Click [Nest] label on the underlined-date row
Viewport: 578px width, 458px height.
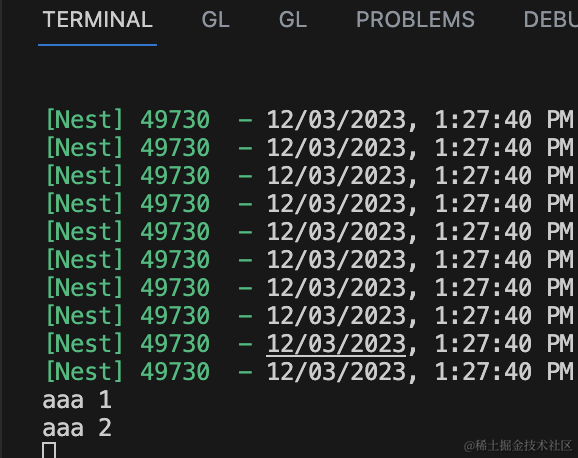coord(84,344)
